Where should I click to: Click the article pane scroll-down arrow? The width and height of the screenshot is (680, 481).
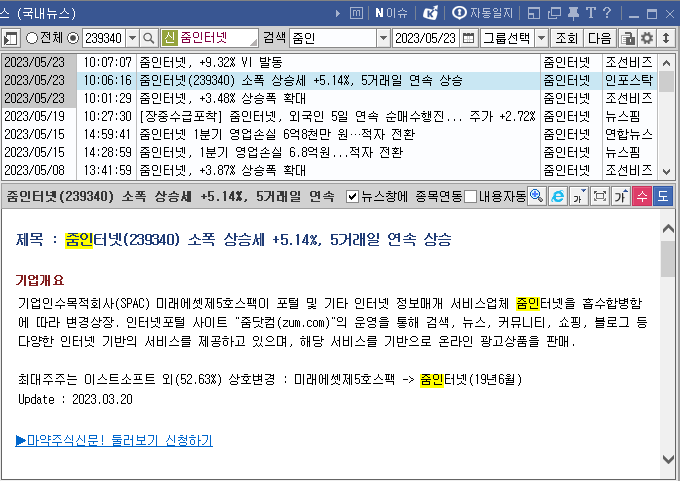[668, 459]
